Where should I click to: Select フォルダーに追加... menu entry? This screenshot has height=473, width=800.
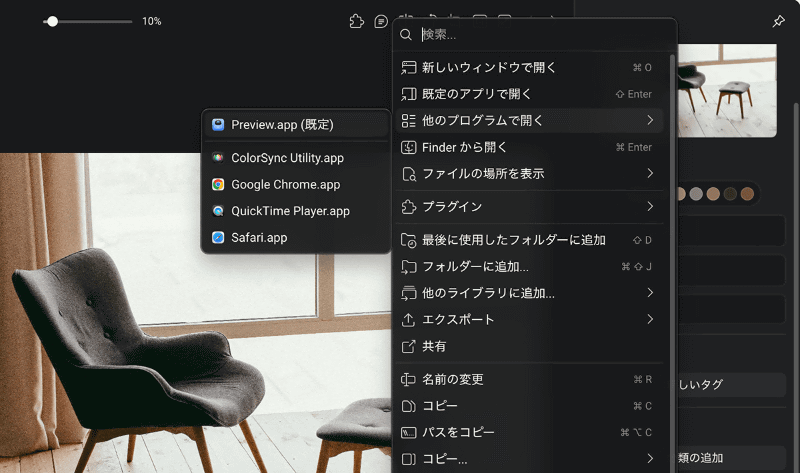coord(529,266)
